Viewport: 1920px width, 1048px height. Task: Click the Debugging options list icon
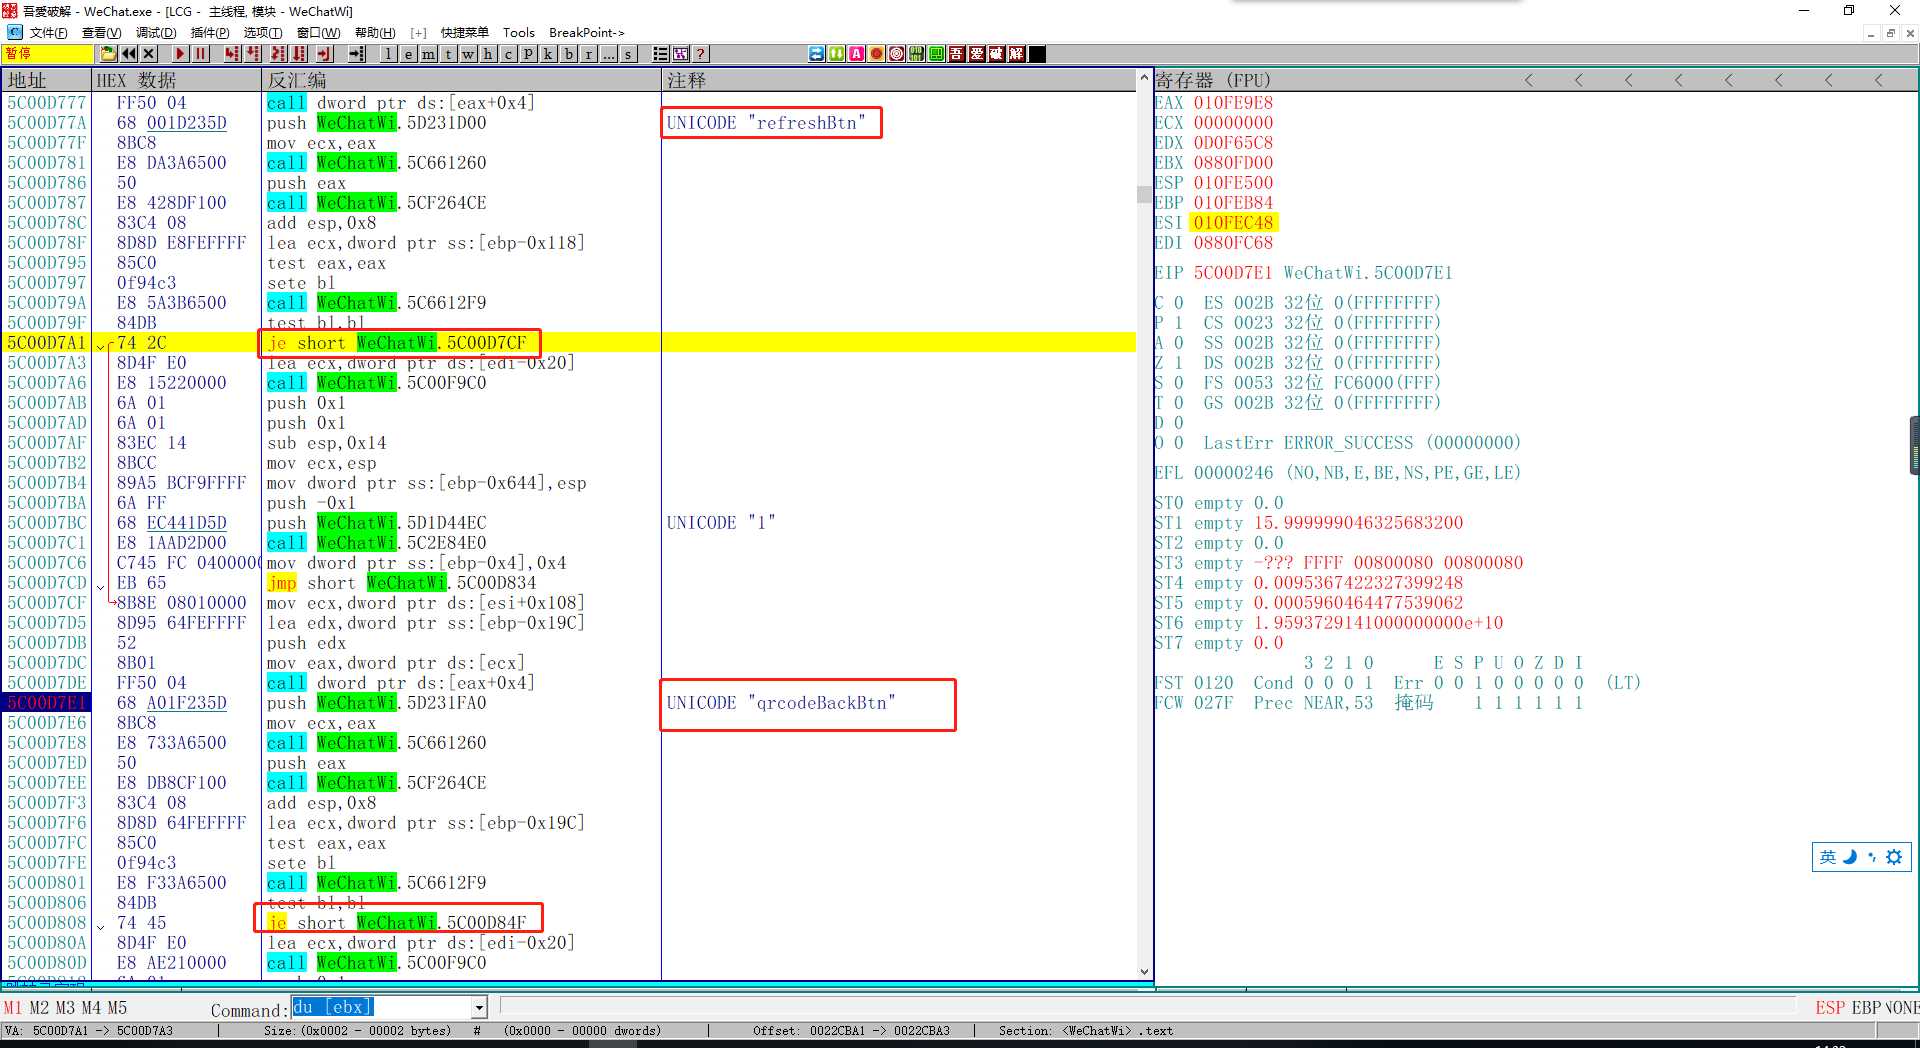tap(660, 54)
